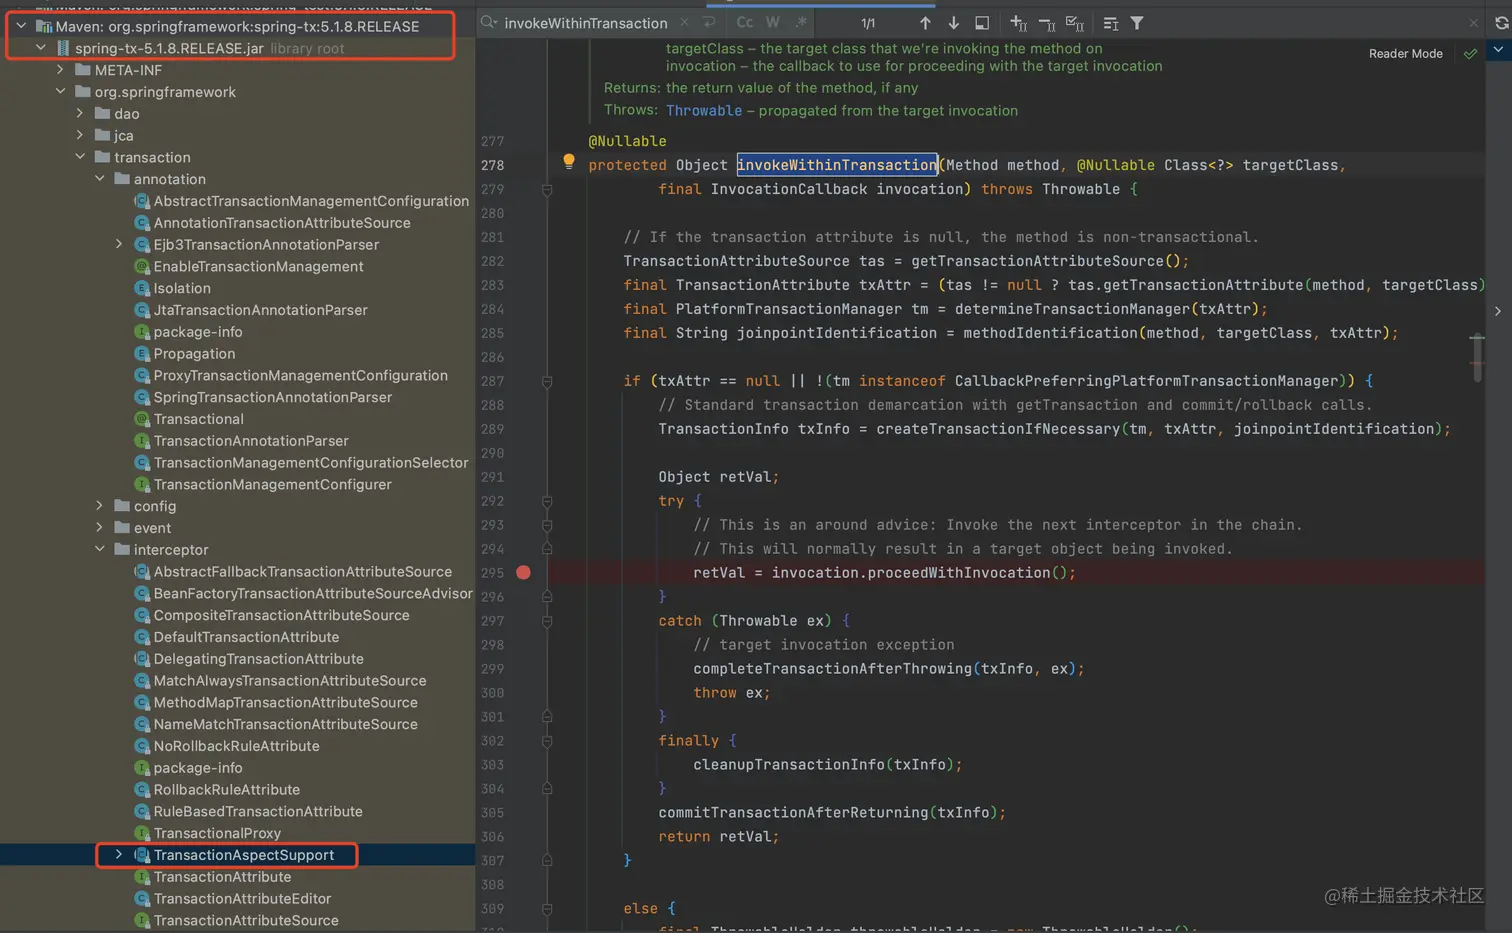
Task: Click the Maven reload icon
Action: (x=1501, y=22)
